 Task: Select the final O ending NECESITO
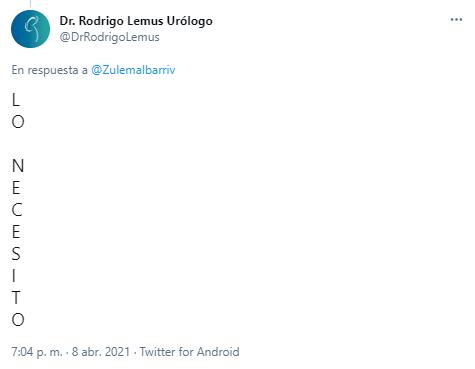[x=18, y=320]
